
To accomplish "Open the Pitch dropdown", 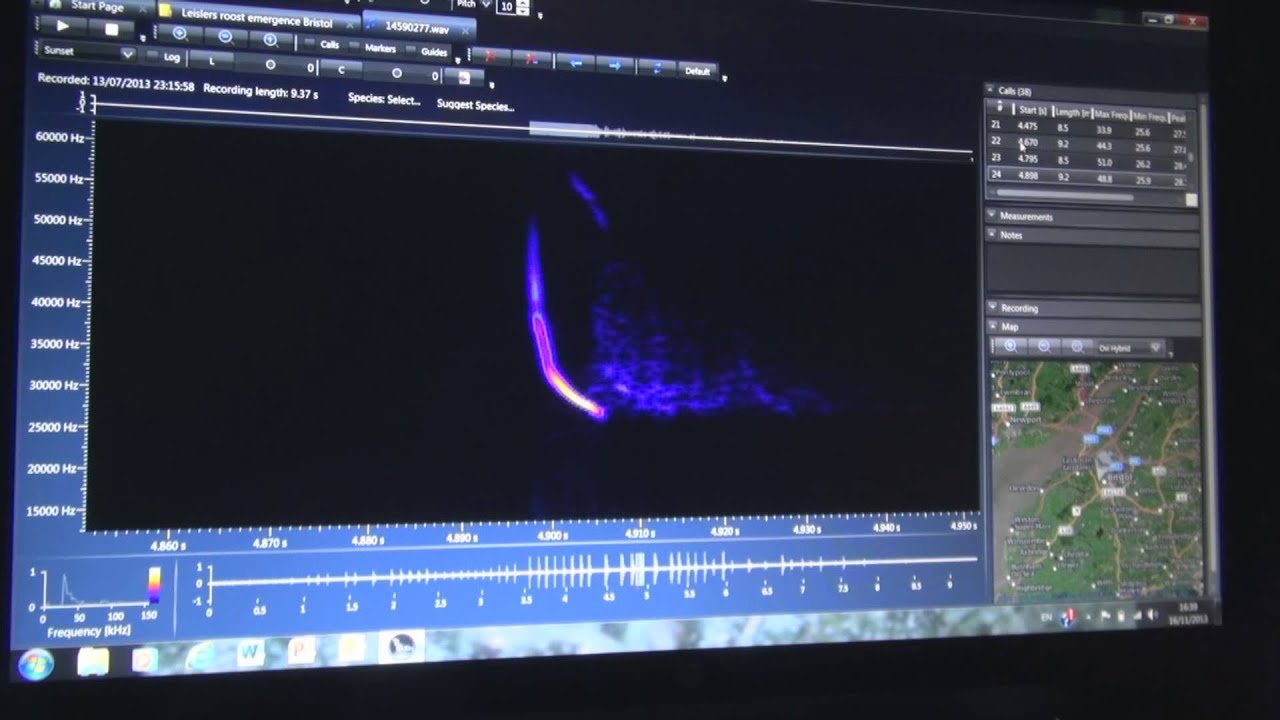I will tap(487, 4).
